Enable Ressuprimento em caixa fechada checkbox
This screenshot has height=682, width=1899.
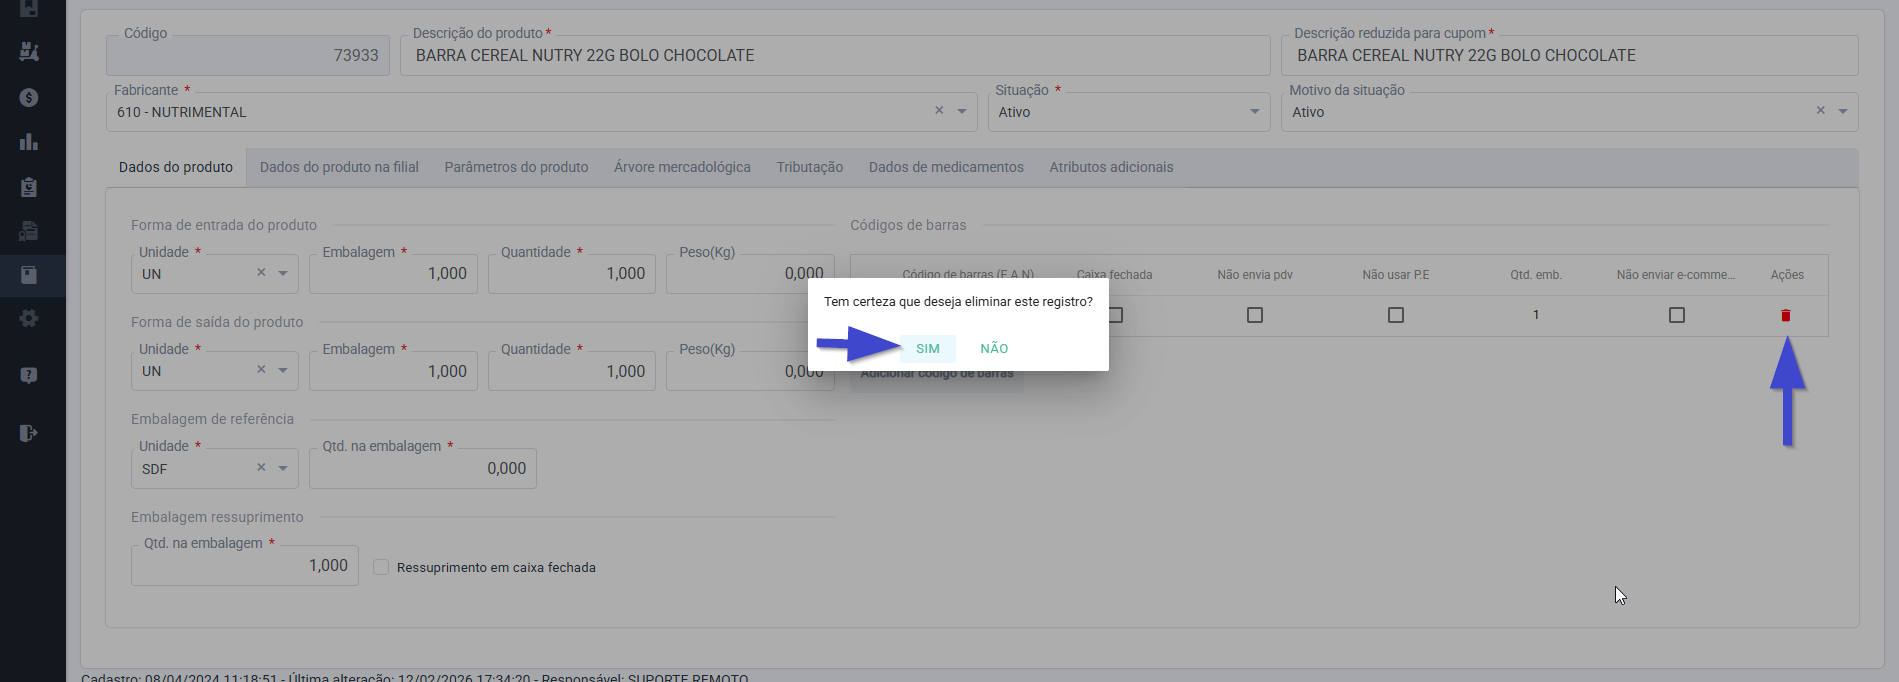tap(381, 567)
